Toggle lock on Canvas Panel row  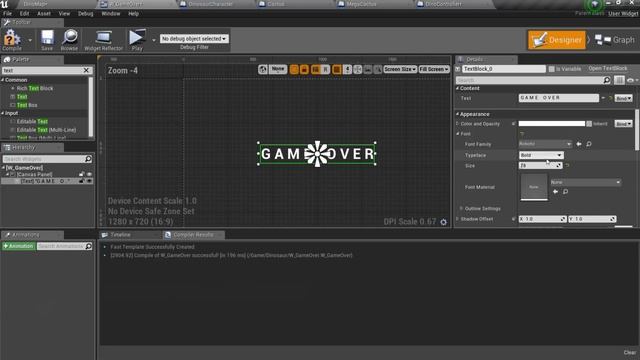[x=81, y=174]
